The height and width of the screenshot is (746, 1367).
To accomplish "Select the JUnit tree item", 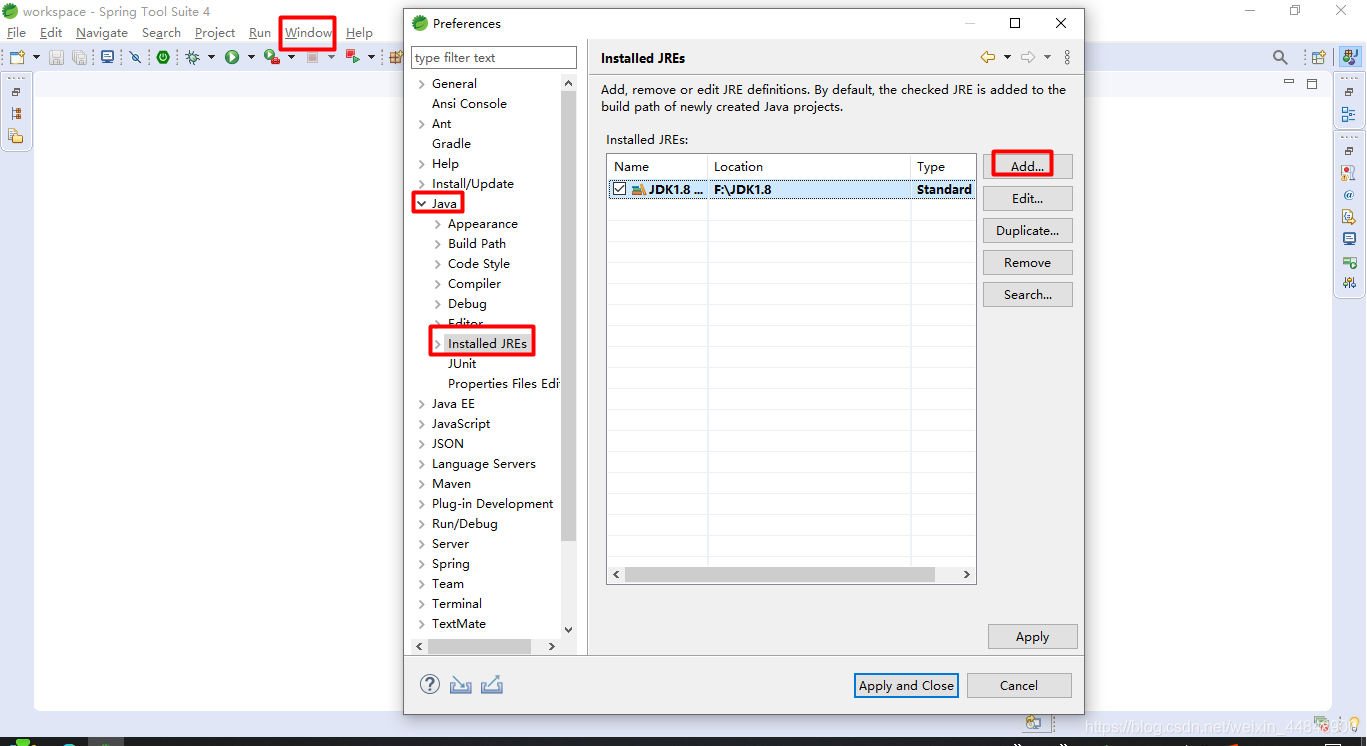I will tap(462, 364).
